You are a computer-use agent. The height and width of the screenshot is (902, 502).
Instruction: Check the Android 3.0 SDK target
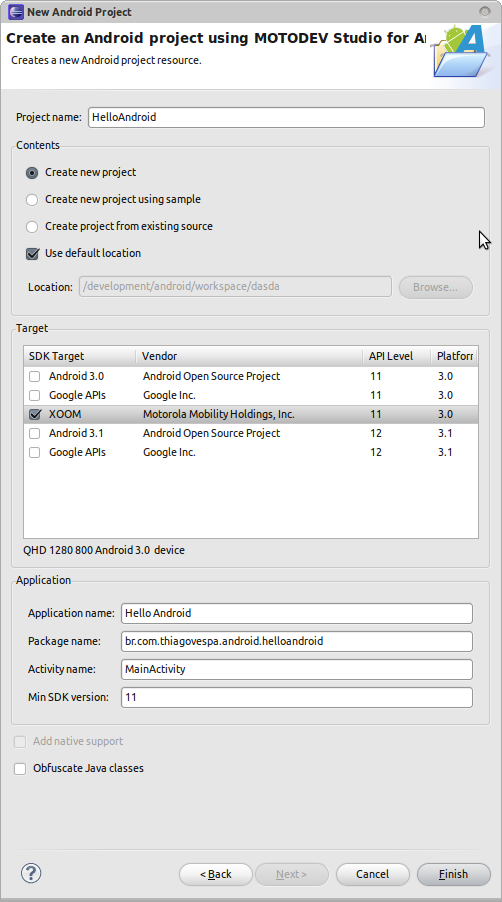tap(35, 376)
